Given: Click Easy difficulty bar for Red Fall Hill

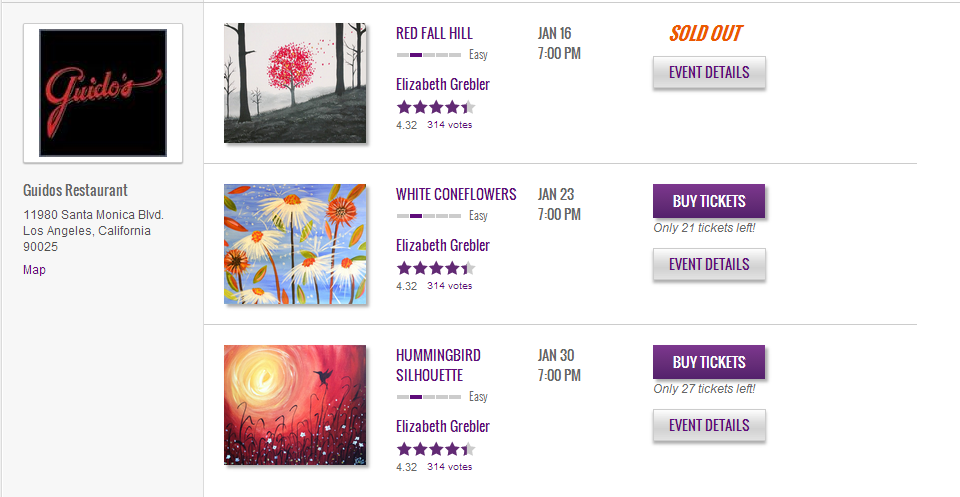Looking at the screenshot, I should [x=429, y=54].
